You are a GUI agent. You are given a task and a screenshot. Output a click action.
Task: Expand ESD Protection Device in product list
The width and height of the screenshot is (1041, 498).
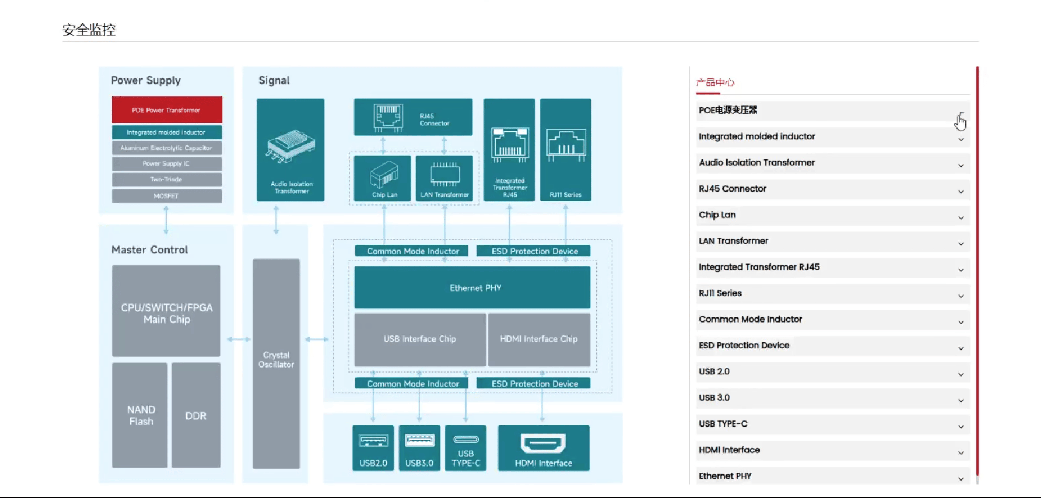click(x=833, y=346)
